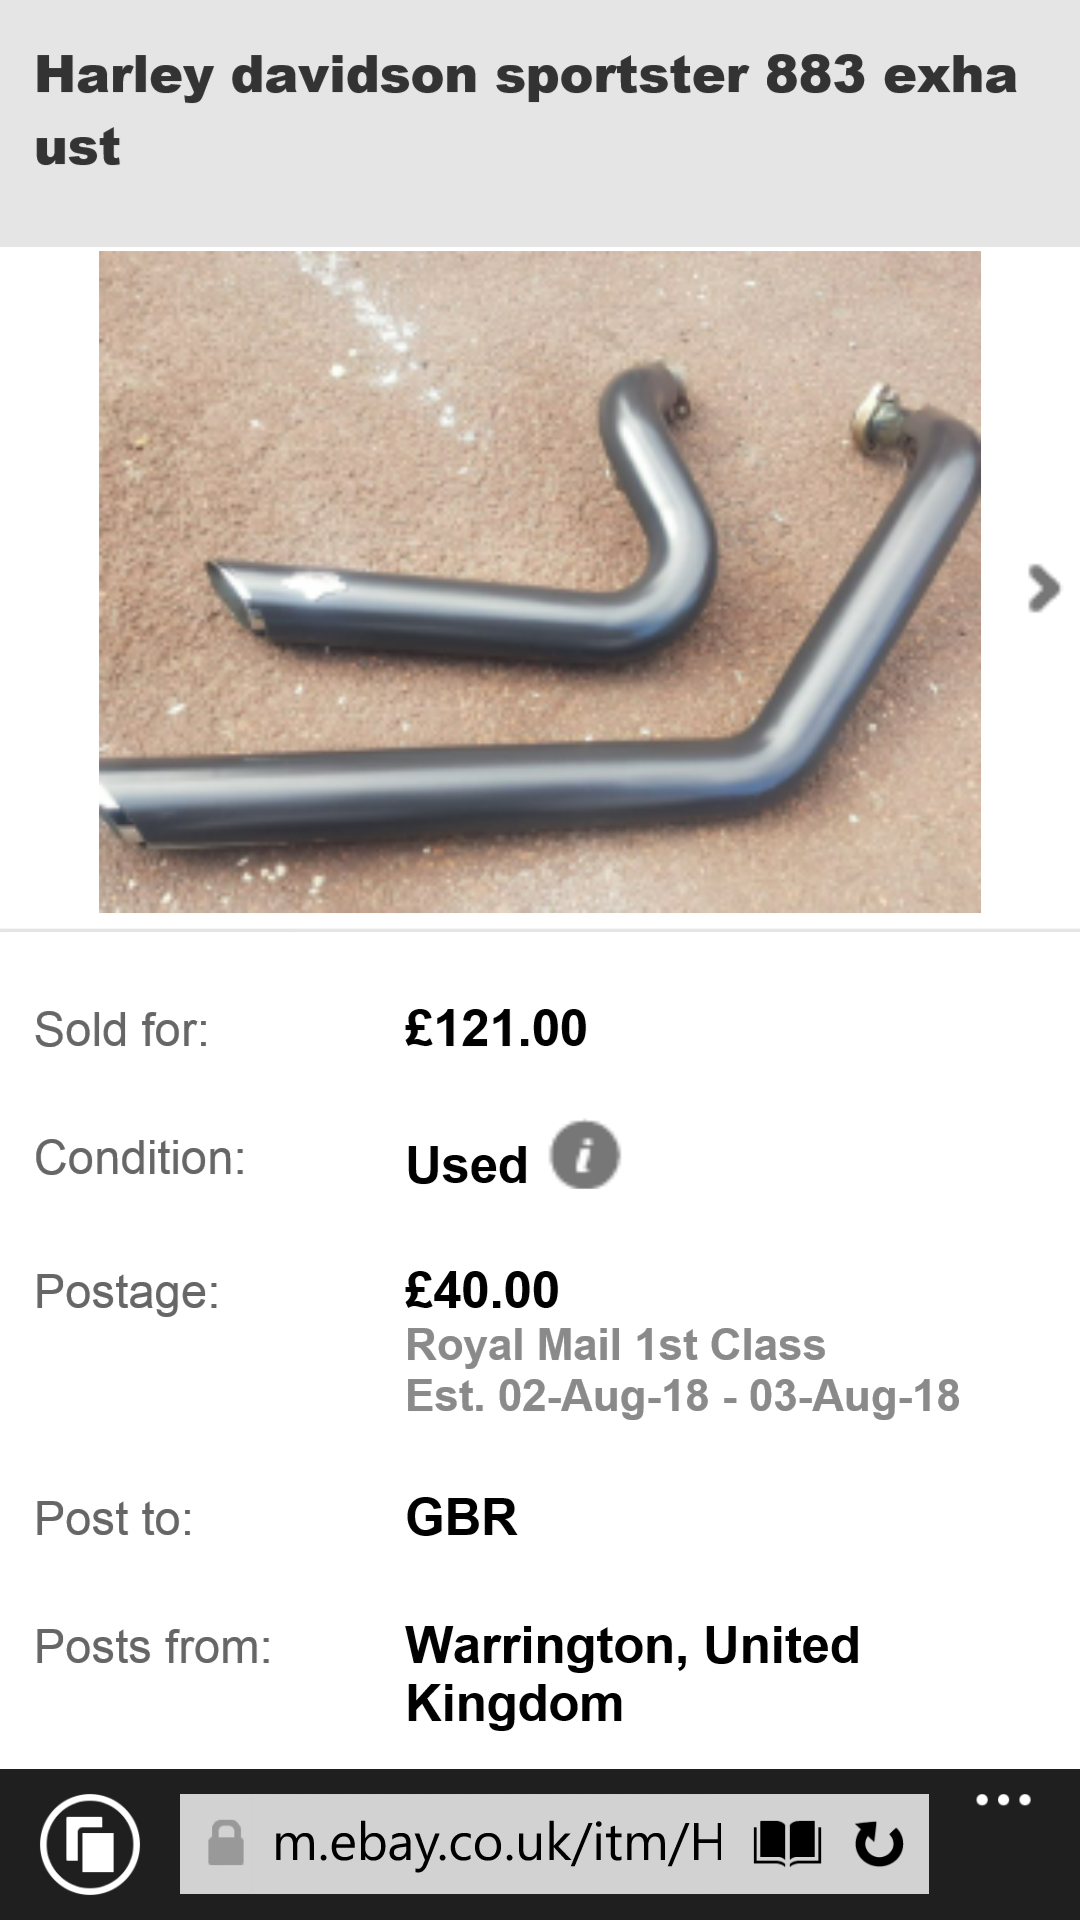1080x1920 pixels.
Task: Tap the Posts from label
Action: pyautogui.click(x=153, y=1647)
